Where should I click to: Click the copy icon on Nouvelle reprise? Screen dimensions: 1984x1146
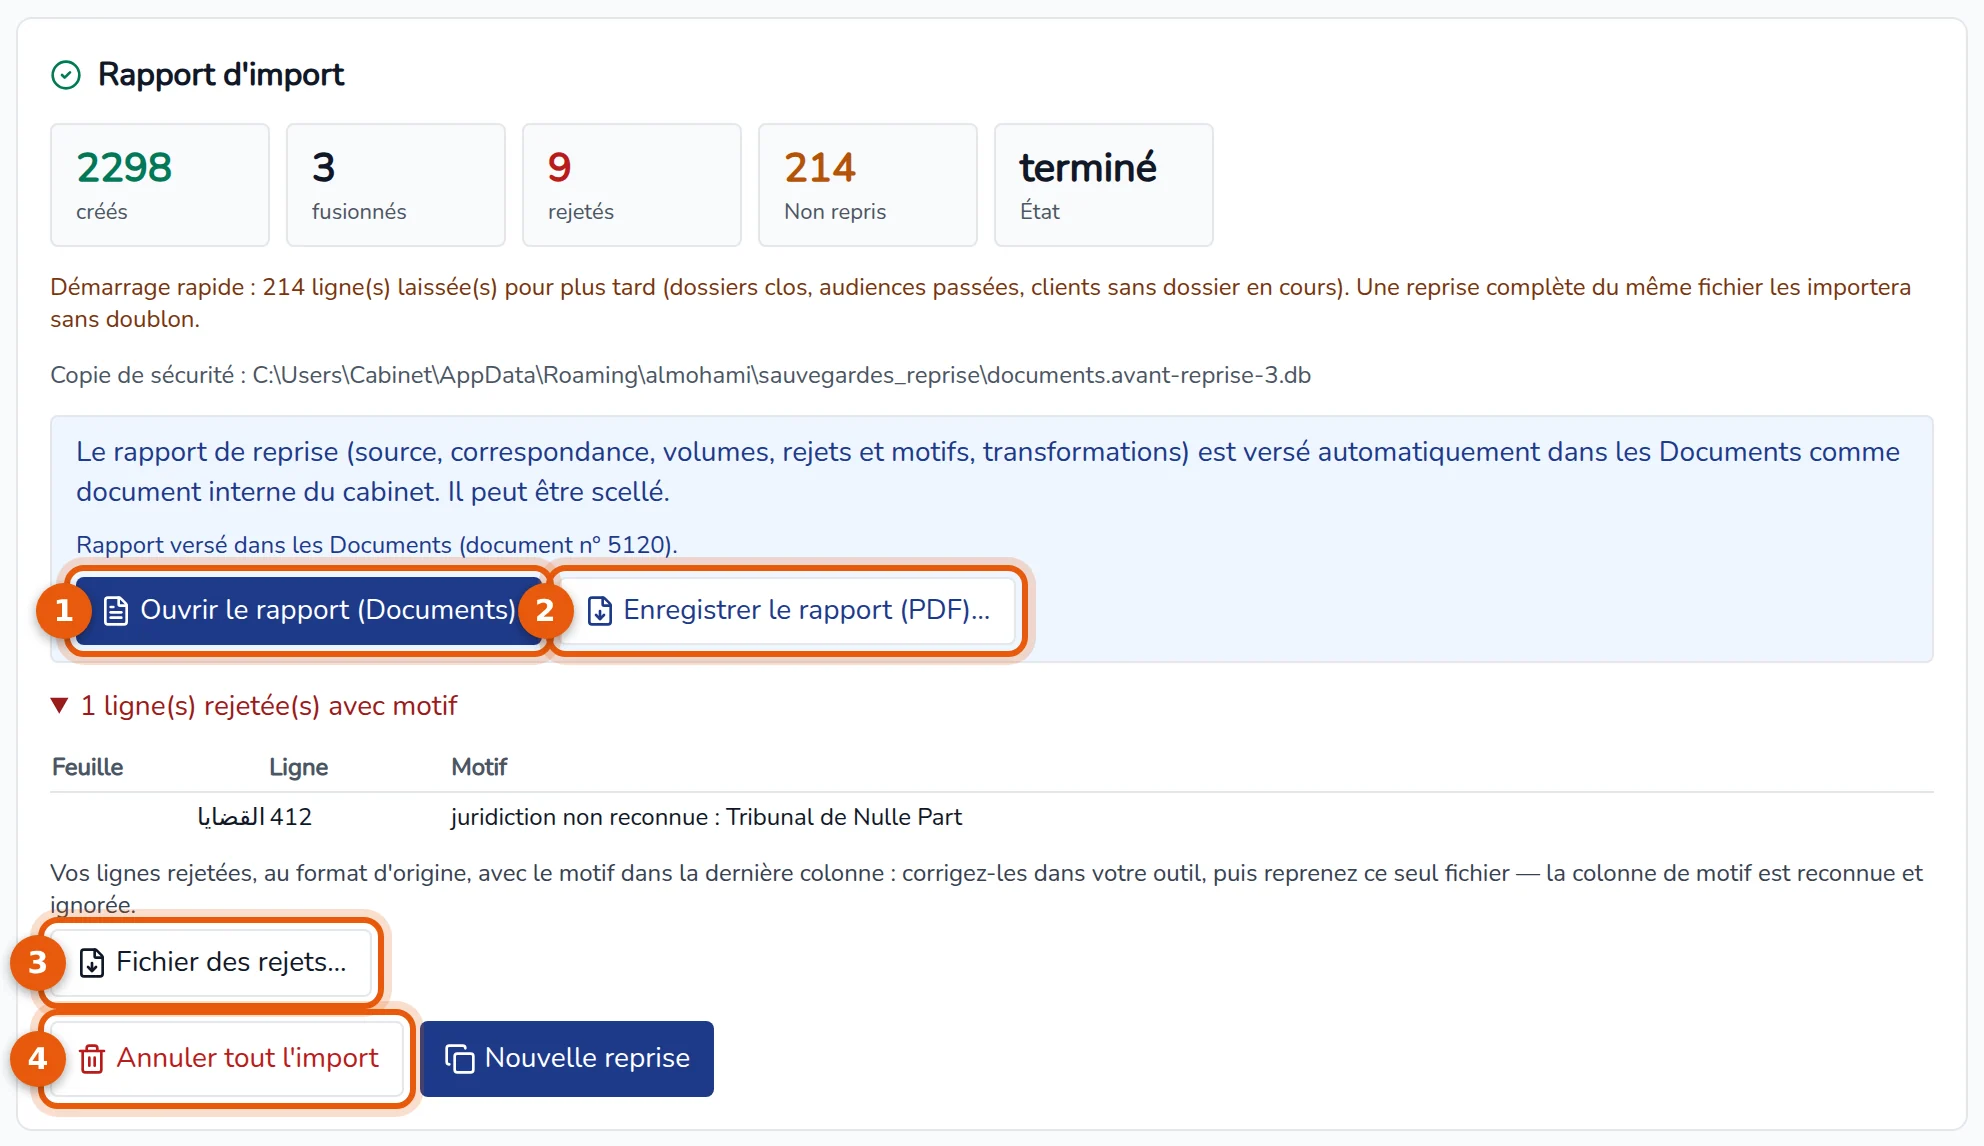[x=459, y=1058]
